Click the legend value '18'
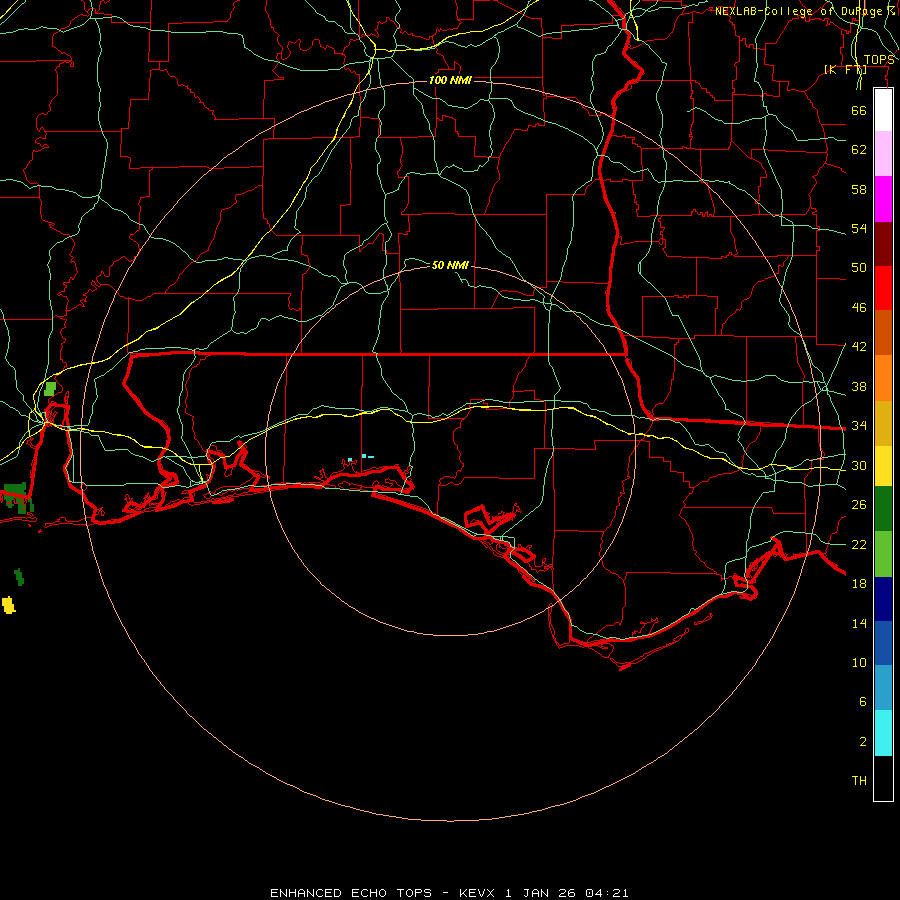 pyautogui.click(x=859, y=584)
